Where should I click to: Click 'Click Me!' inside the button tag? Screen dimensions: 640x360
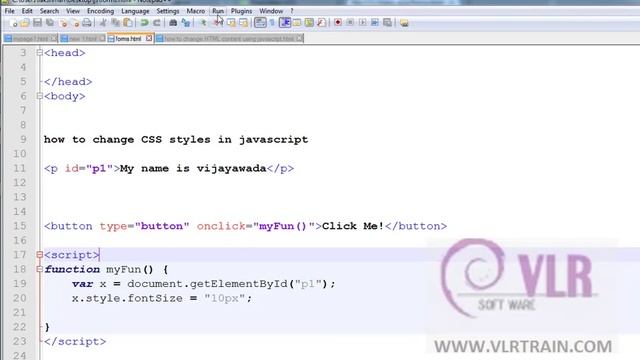(353, 226)
